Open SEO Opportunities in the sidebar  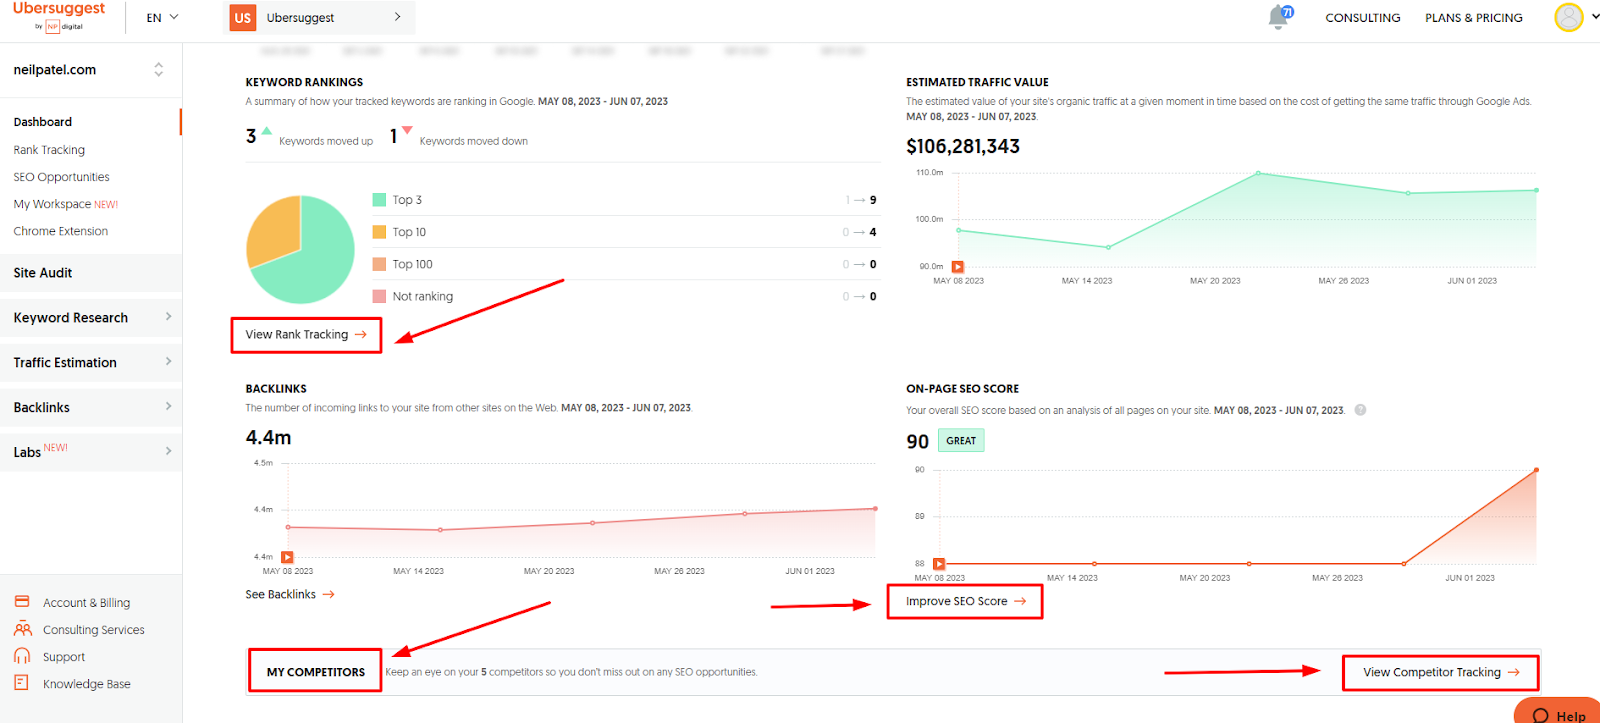click(61, 177)
